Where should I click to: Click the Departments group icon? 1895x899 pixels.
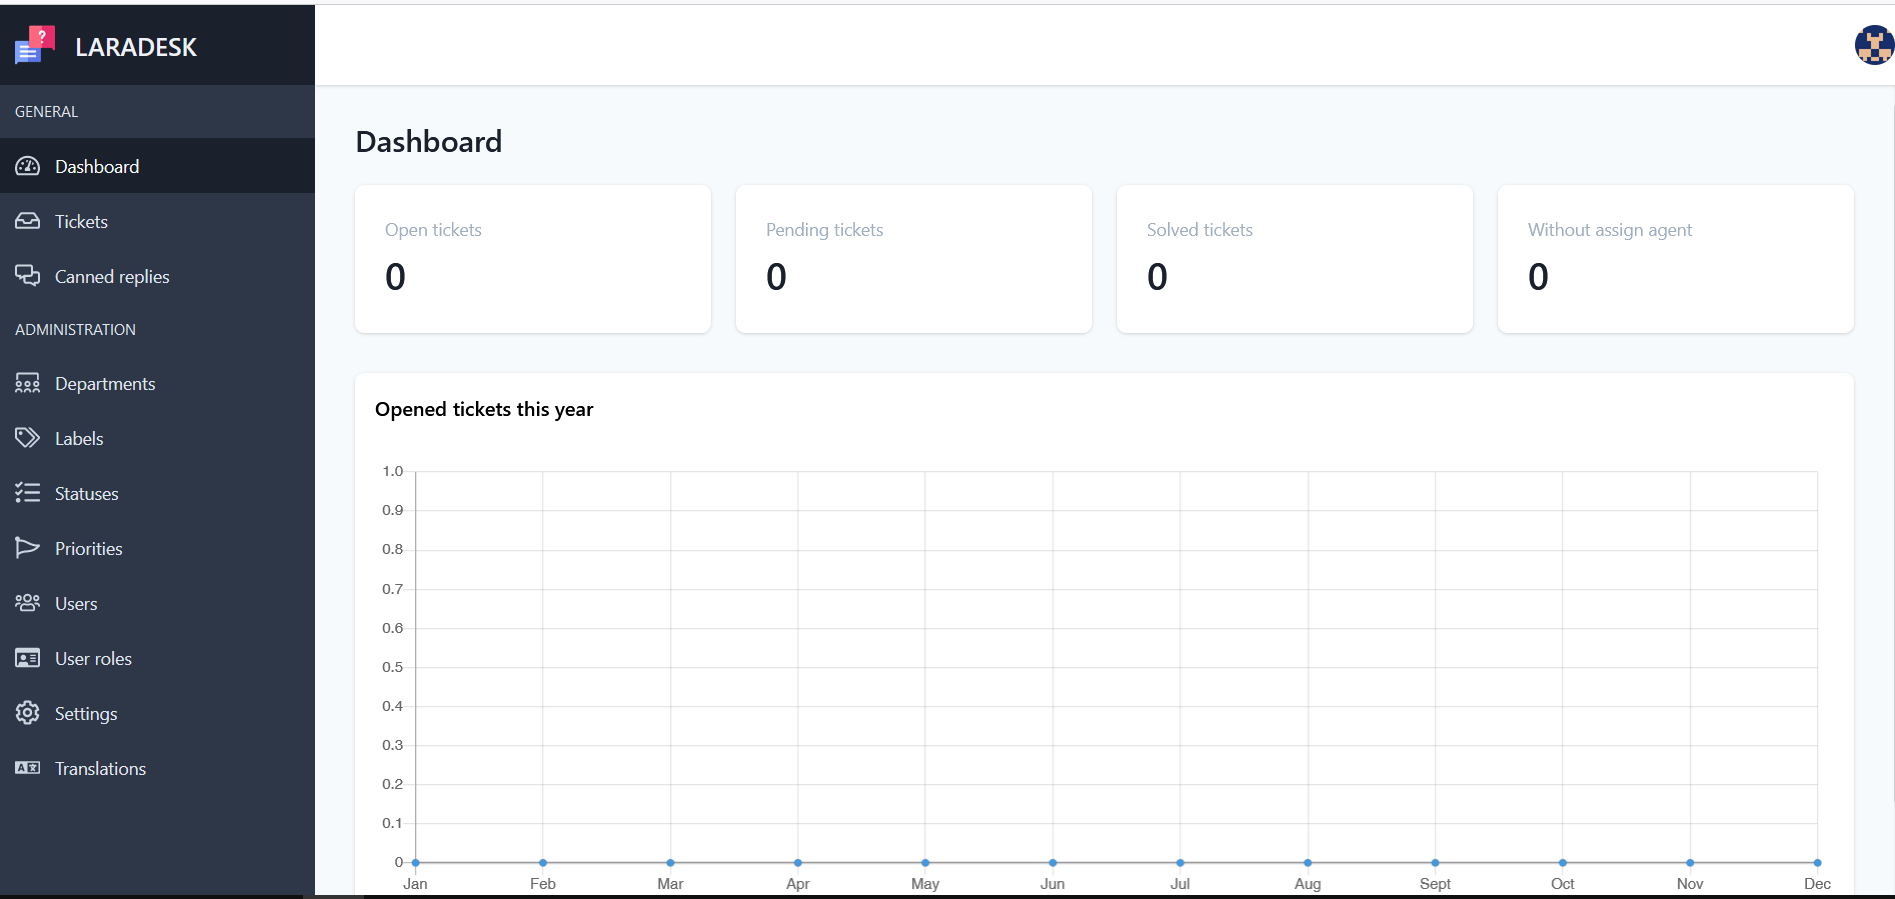click(x=27, y=383)
